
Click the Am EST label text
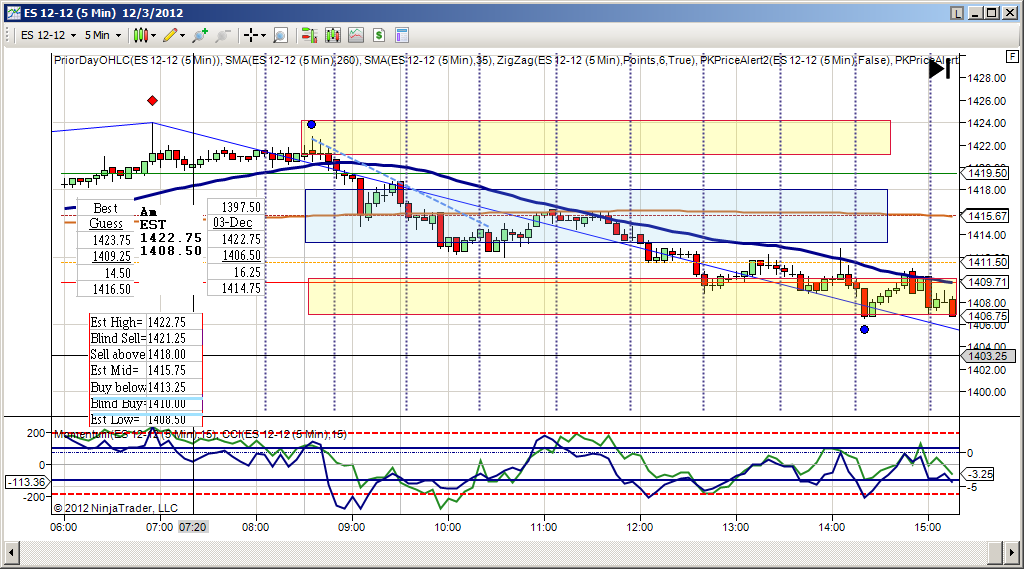153,218
